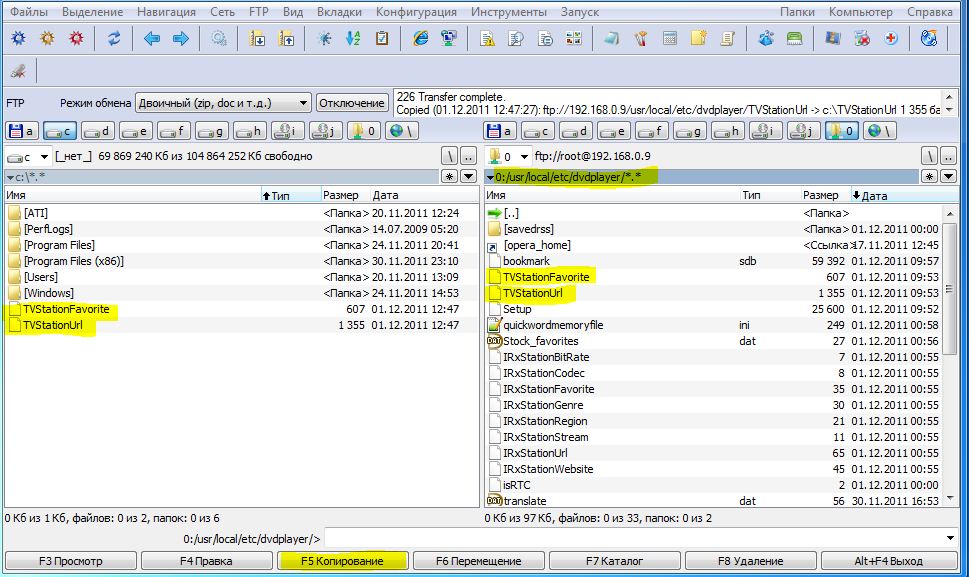Click the globe icon ending the toolbar
The width and height of the screenshot is (969, 577).
click(929, 38)
